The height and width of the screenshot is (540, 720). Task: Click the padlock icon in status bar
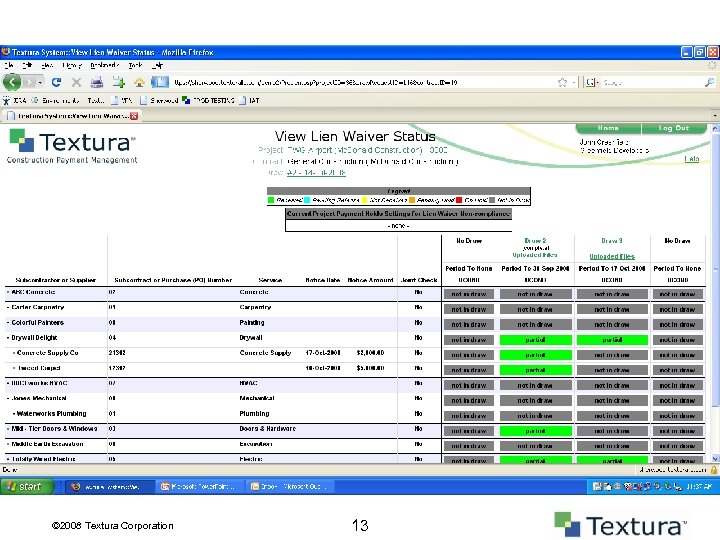[714, 470]
